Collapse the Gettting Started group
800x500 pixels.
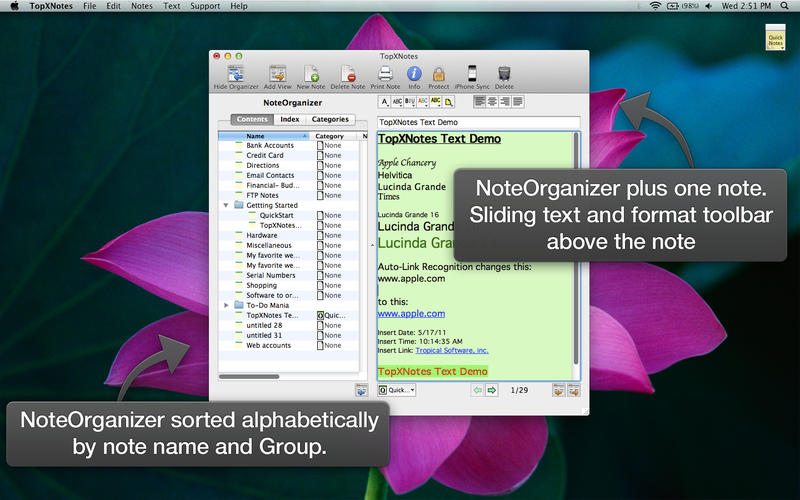[226, 205]
